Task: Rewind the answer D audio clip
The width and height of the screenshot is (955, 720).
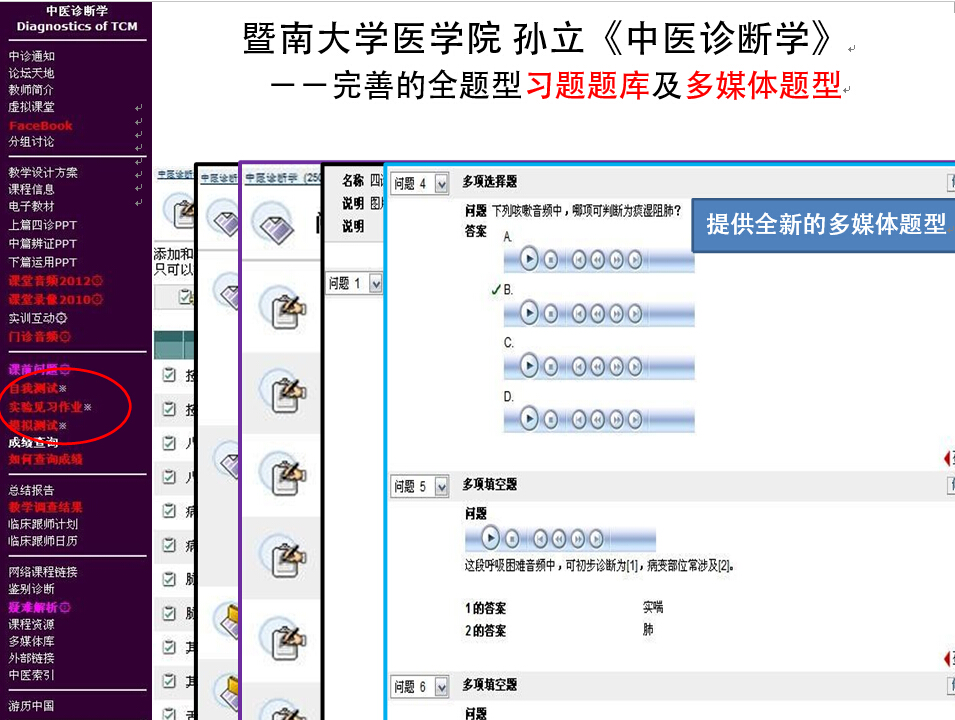Action: coord(597,420)
